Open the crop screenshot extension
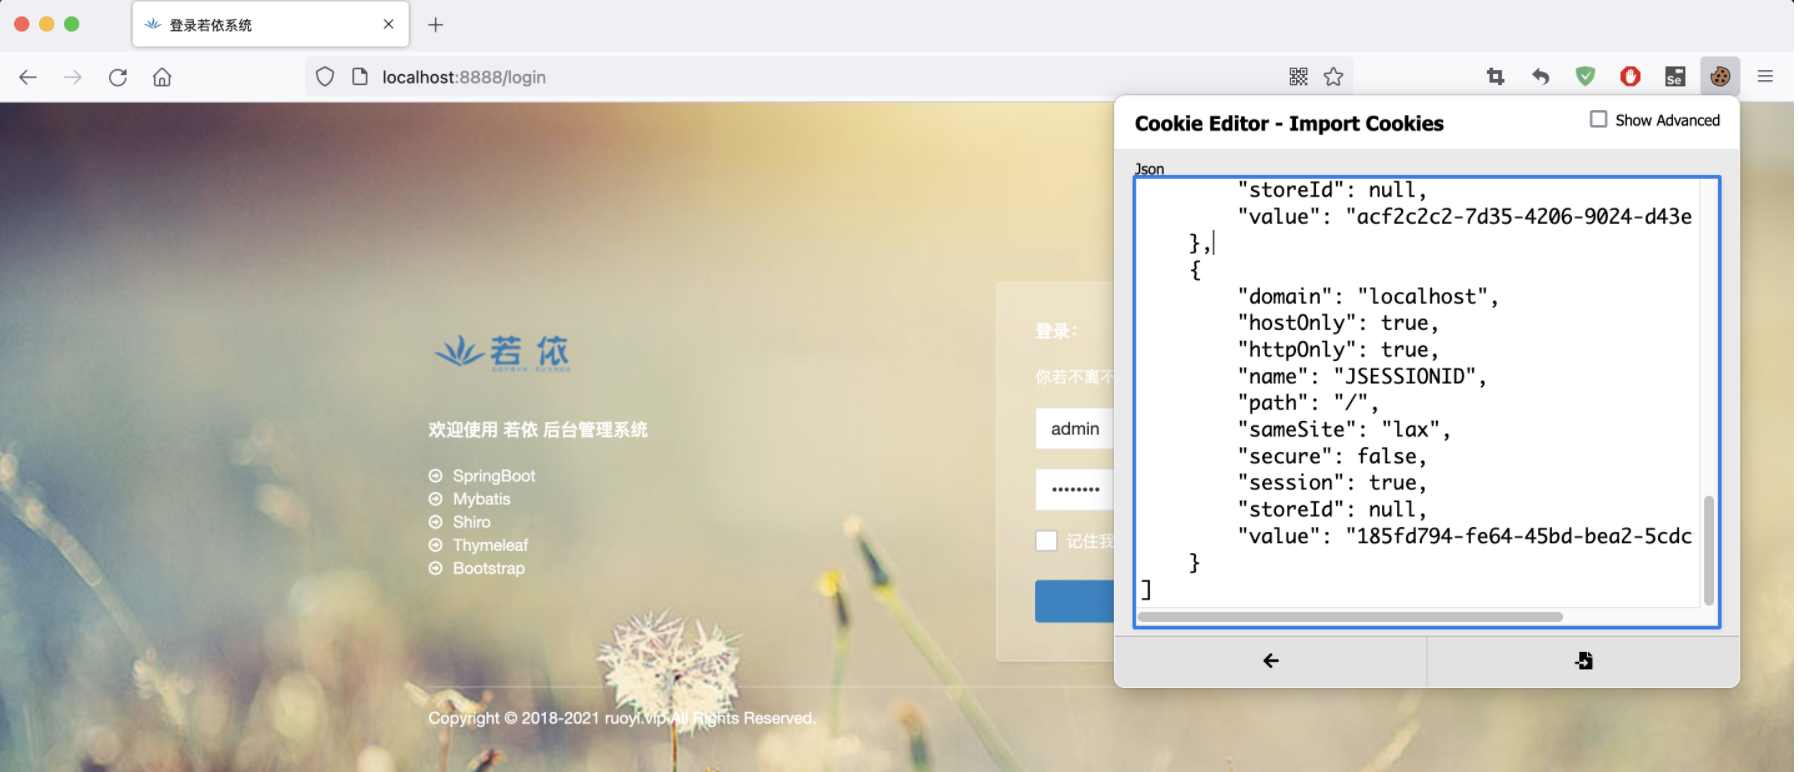 coord(1496,76)
